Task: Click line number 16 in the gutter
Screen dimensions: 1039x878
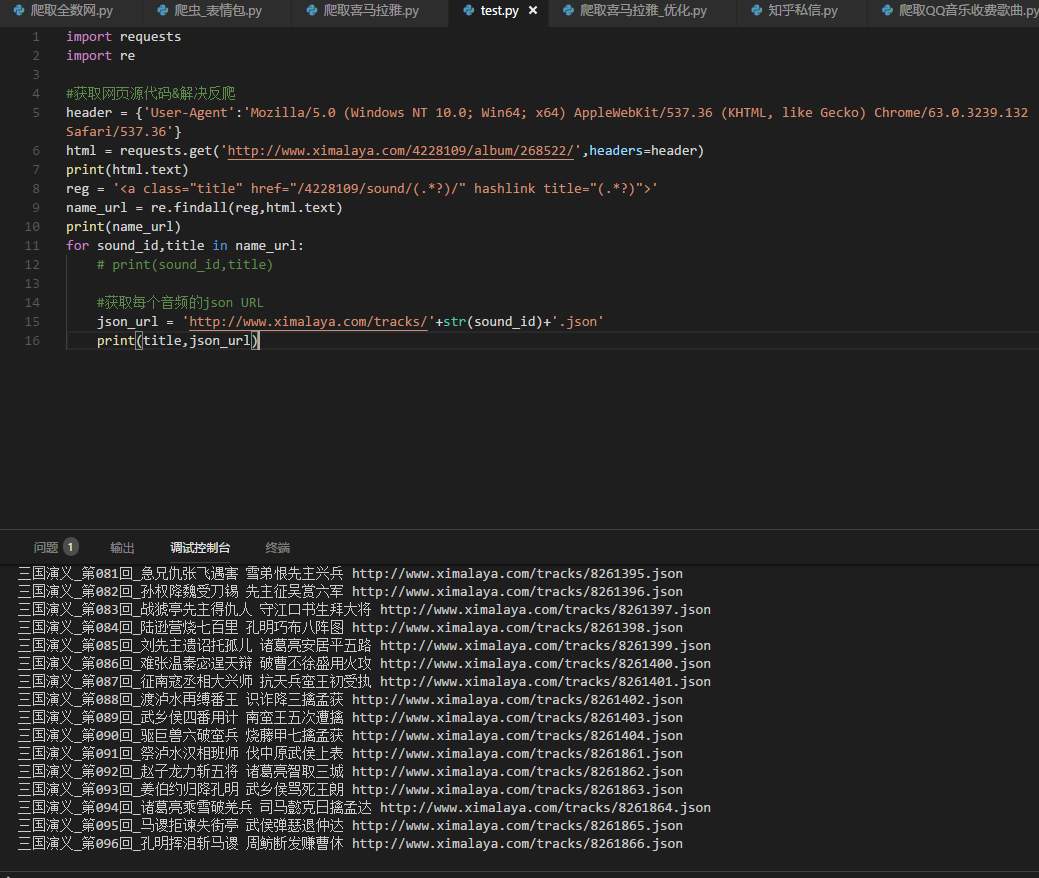Action: [32, 341]
